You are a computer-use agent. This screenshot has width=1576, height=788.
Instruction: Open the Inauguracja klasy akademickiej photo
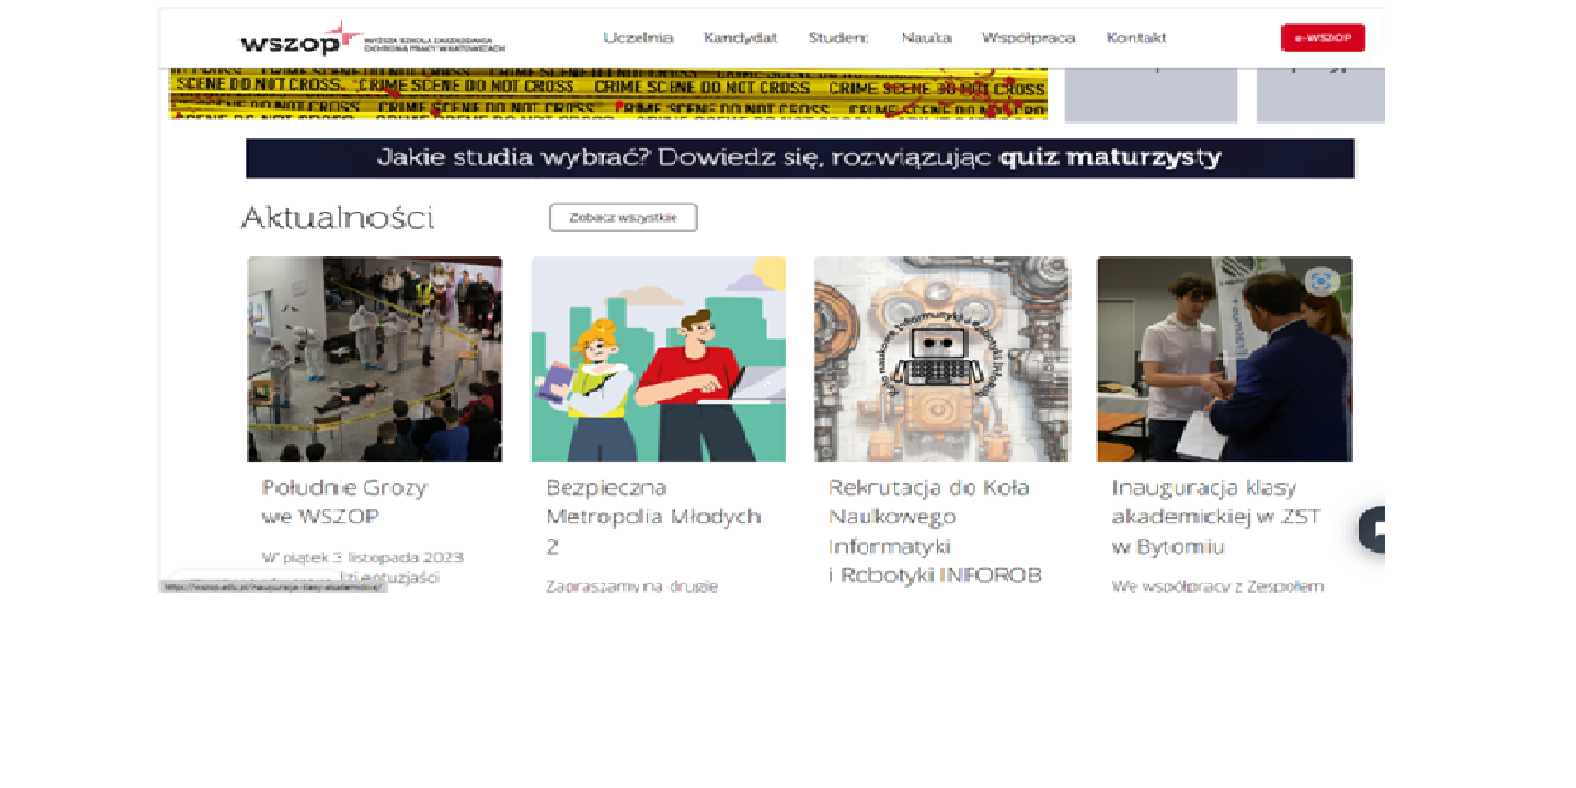tap(1224, 359)
